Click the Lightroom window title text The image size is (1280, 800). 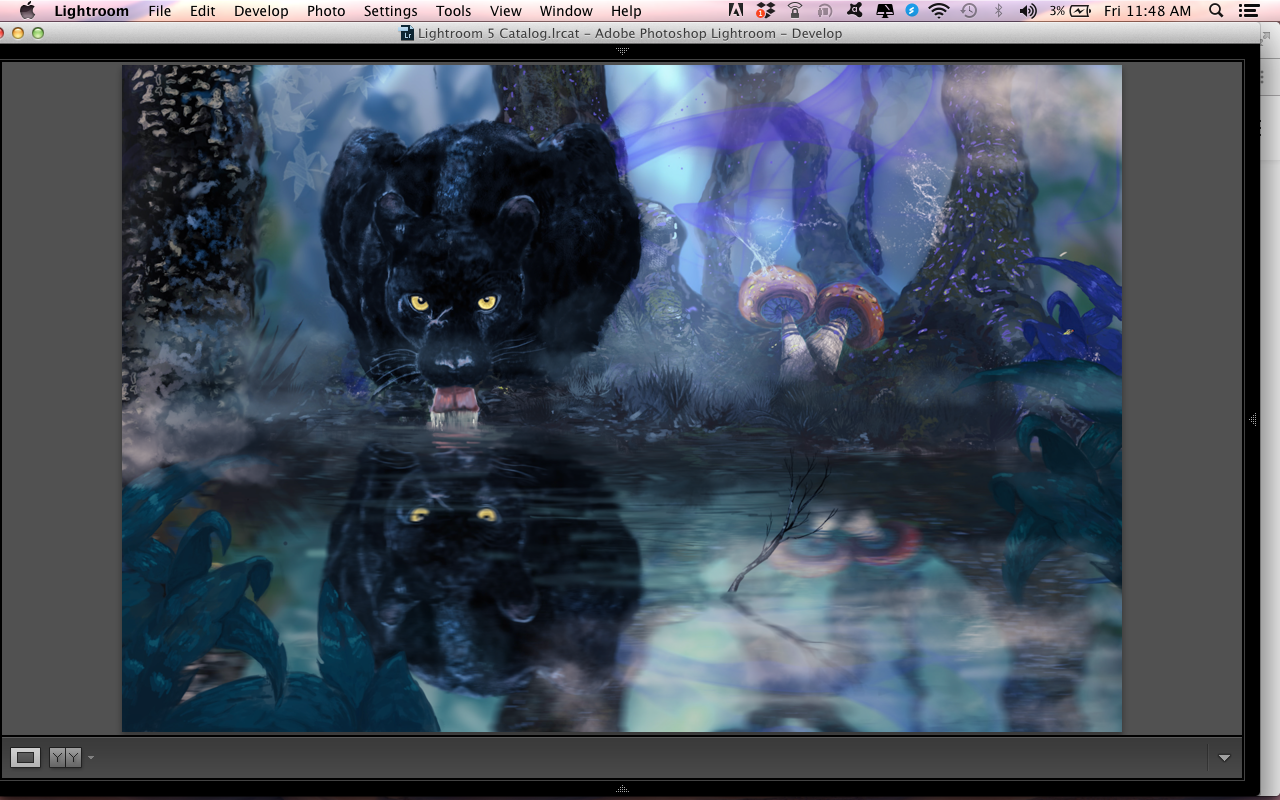630,33
